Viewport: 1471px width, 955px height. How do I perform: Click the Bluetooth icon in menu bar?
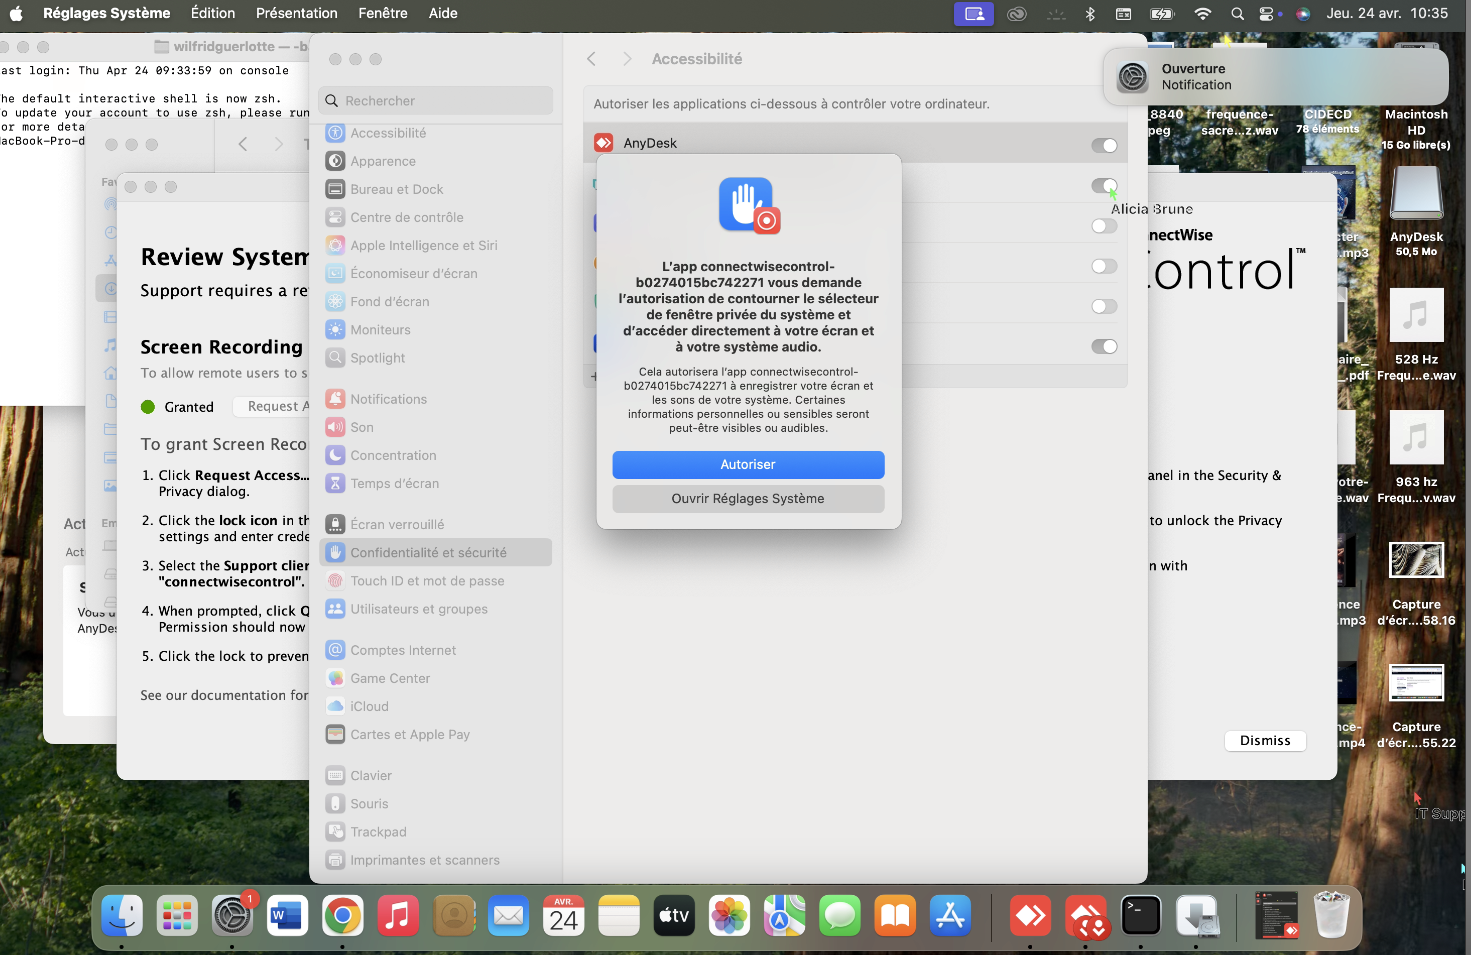1090,14
